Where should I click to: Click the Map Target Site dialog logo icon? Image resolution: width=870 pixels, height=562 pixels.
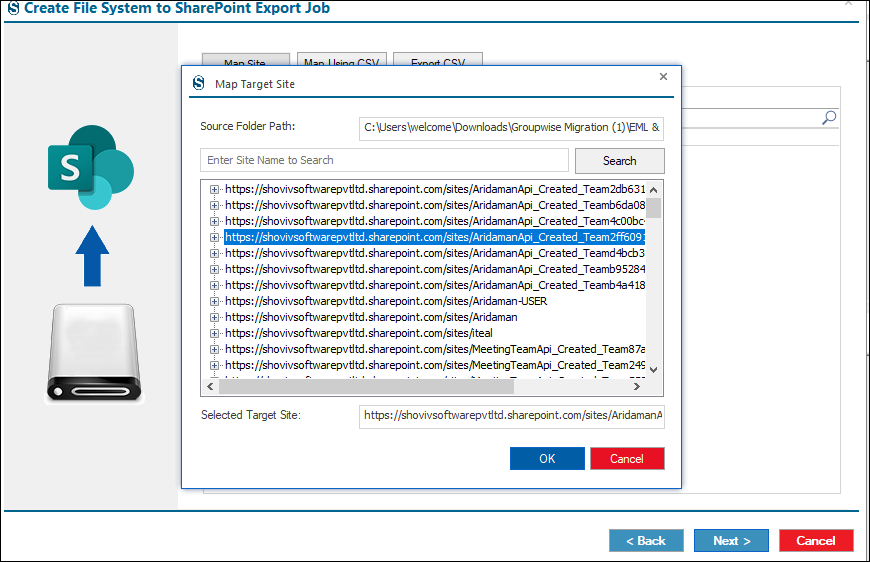click(x=199, y=83)
